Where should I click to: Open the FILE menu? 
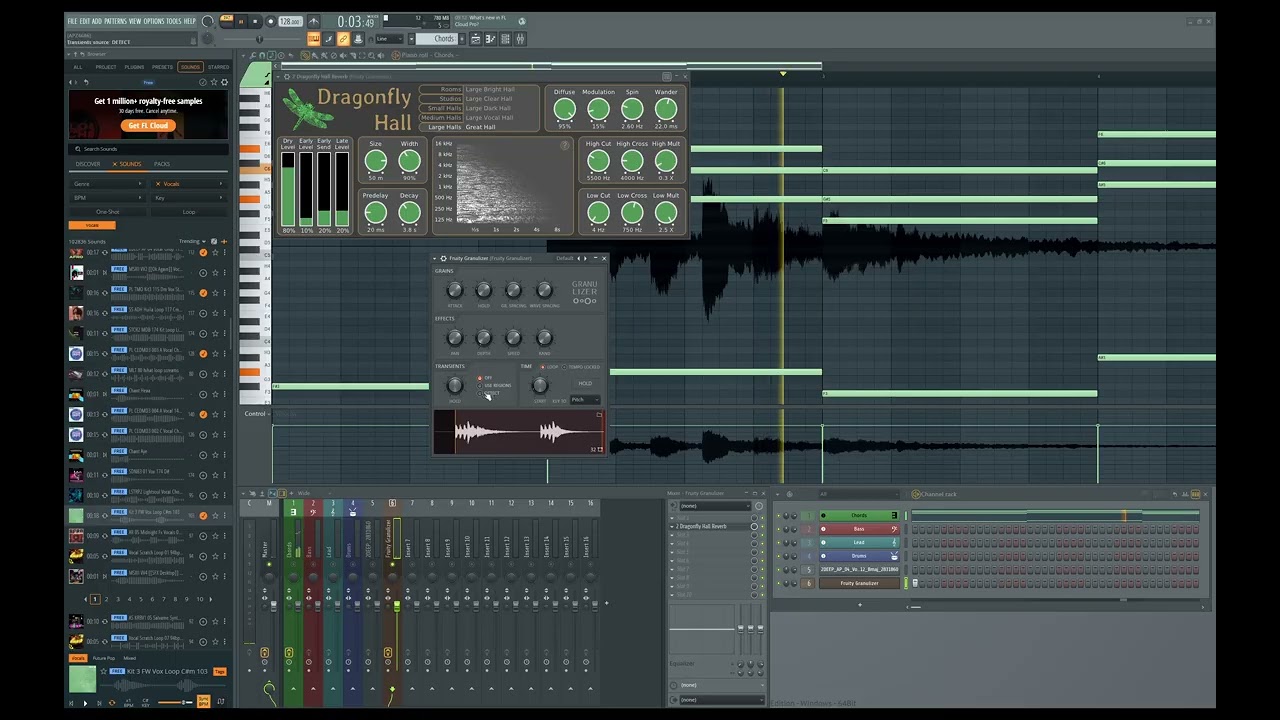[x=72, y=21]
